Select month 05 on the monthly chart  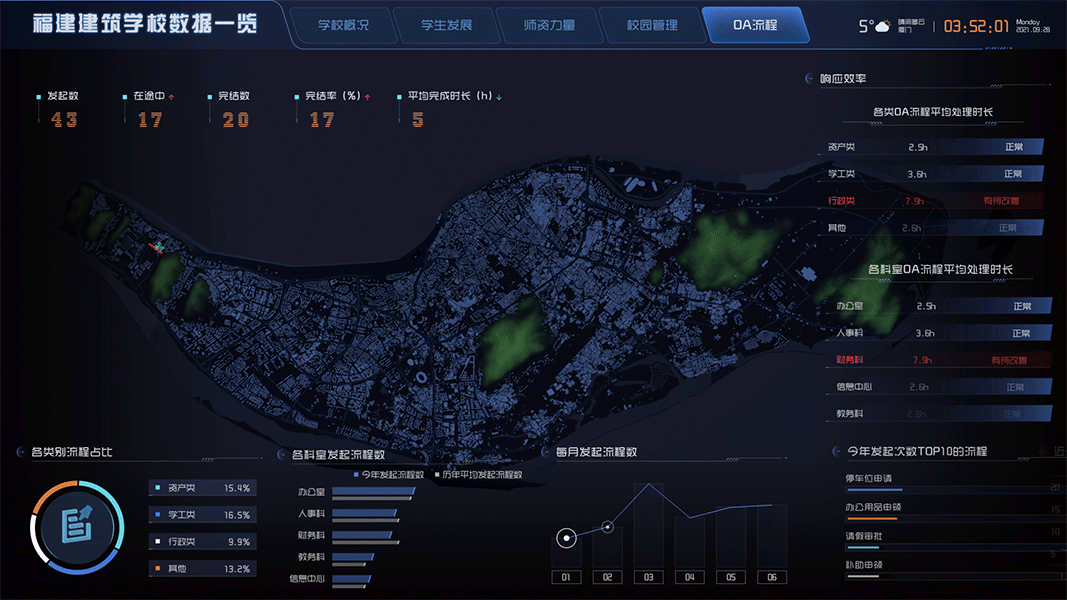pyautogui.click(x=731, y=578)
